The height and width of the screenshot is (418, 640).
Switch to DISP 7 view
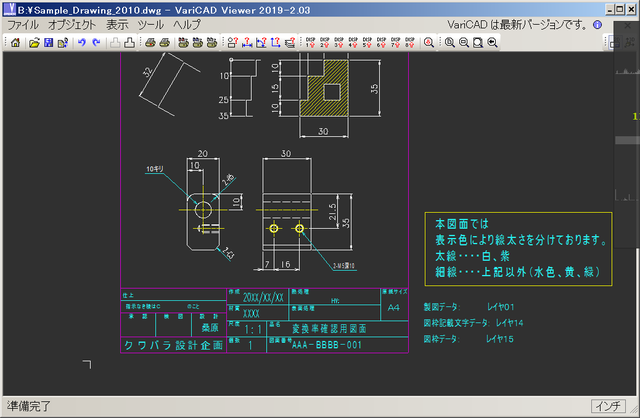pyautogui.click(x=396, y=42)
